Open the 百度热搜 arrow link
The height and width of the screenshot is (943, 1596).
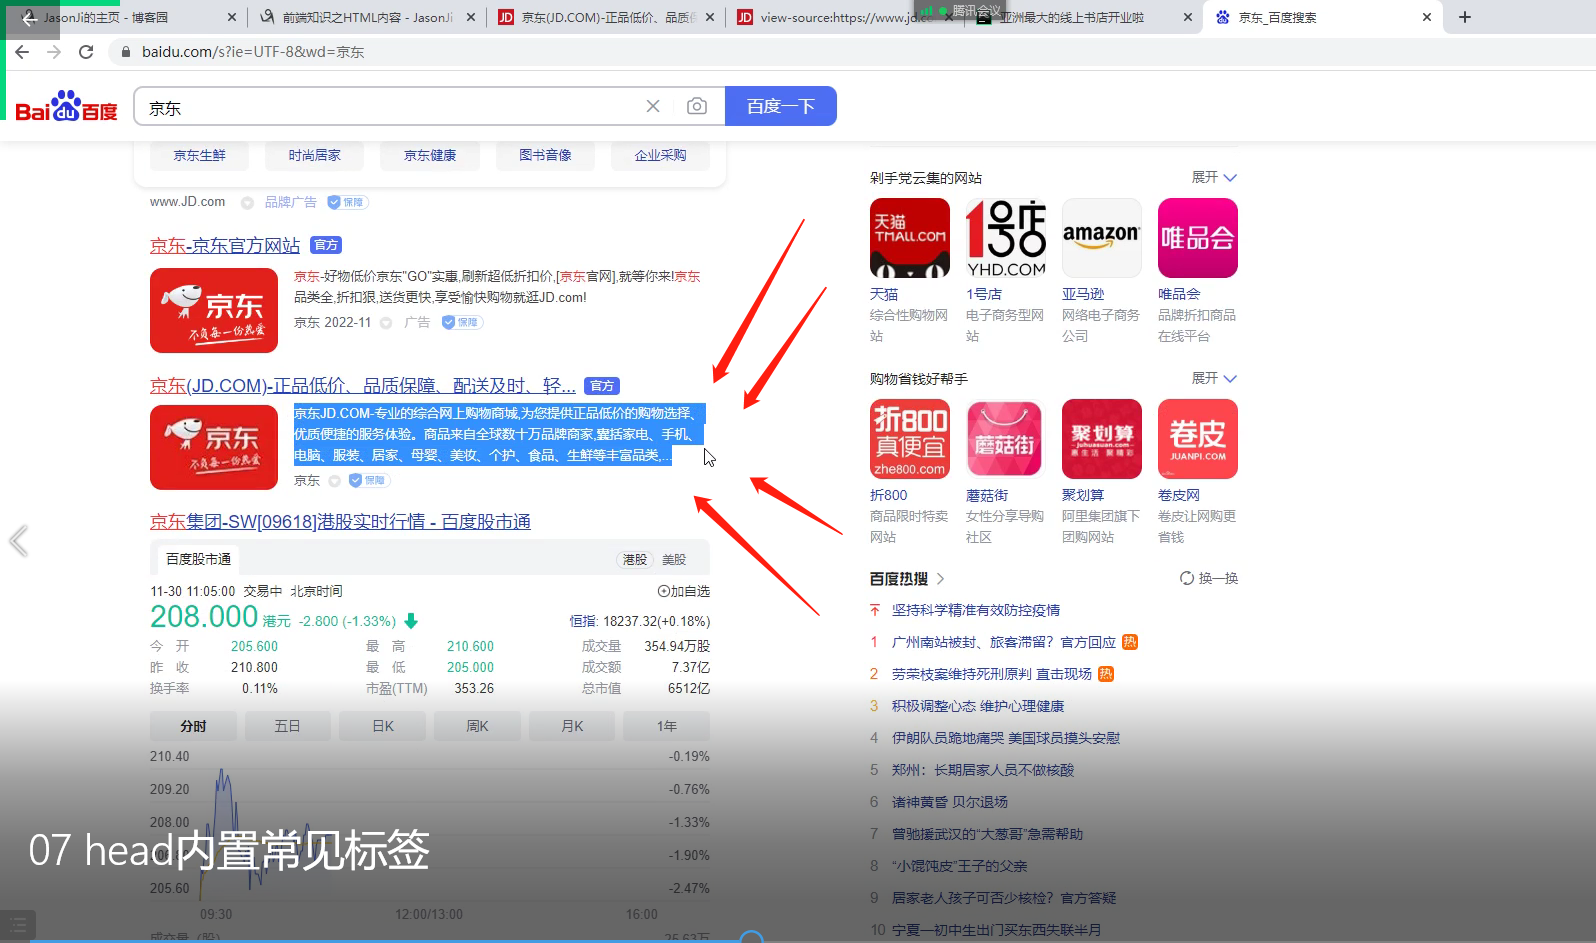coord(940,578)
